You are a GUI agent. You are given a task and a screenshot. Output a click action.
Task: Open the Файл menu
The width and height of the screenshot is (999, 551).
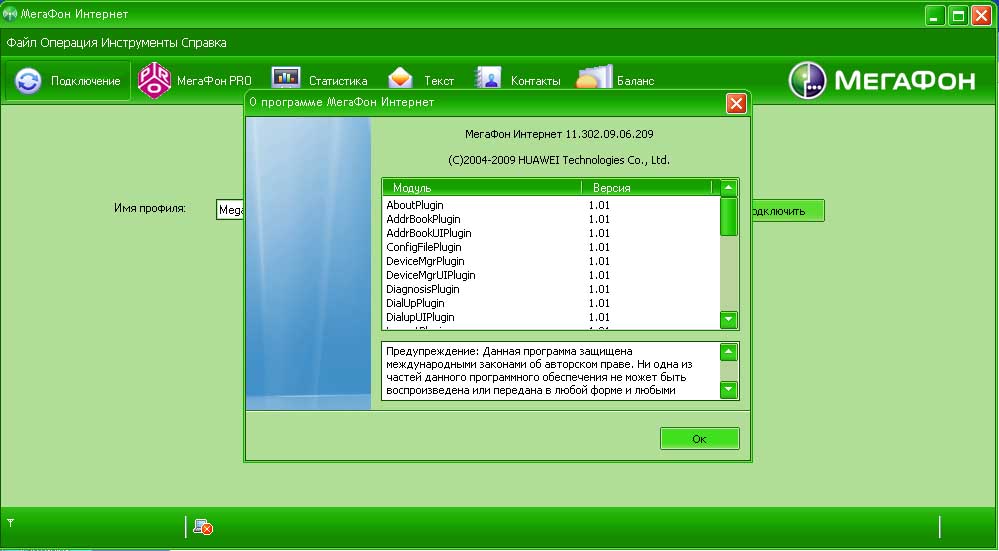click(x=22, y=43)
